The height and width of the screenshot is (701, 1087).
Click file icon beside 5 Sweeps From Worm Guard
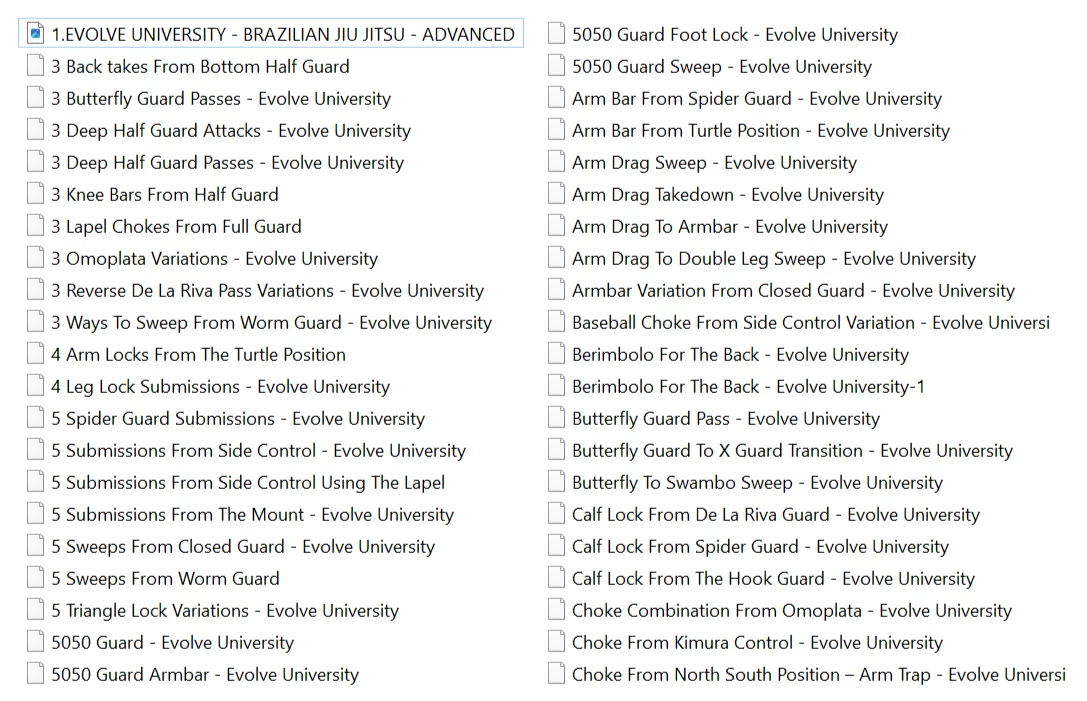point(36,578)
